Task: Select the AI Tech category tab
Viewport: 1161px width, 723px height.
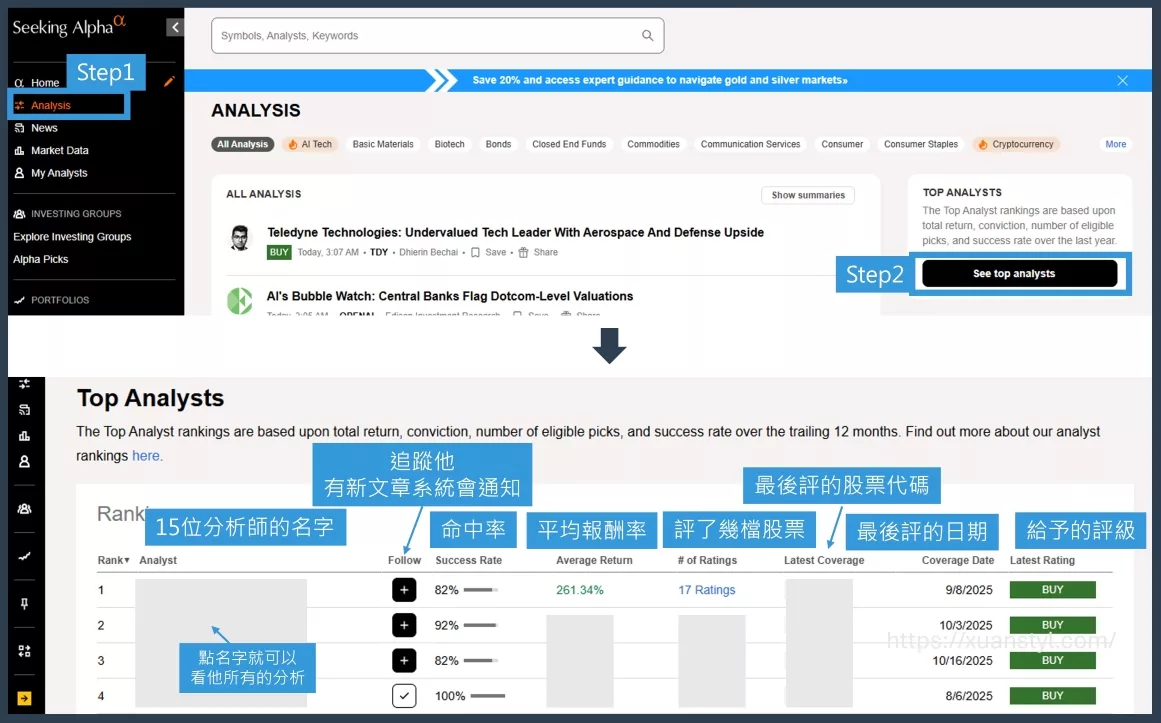Action: 310,144
